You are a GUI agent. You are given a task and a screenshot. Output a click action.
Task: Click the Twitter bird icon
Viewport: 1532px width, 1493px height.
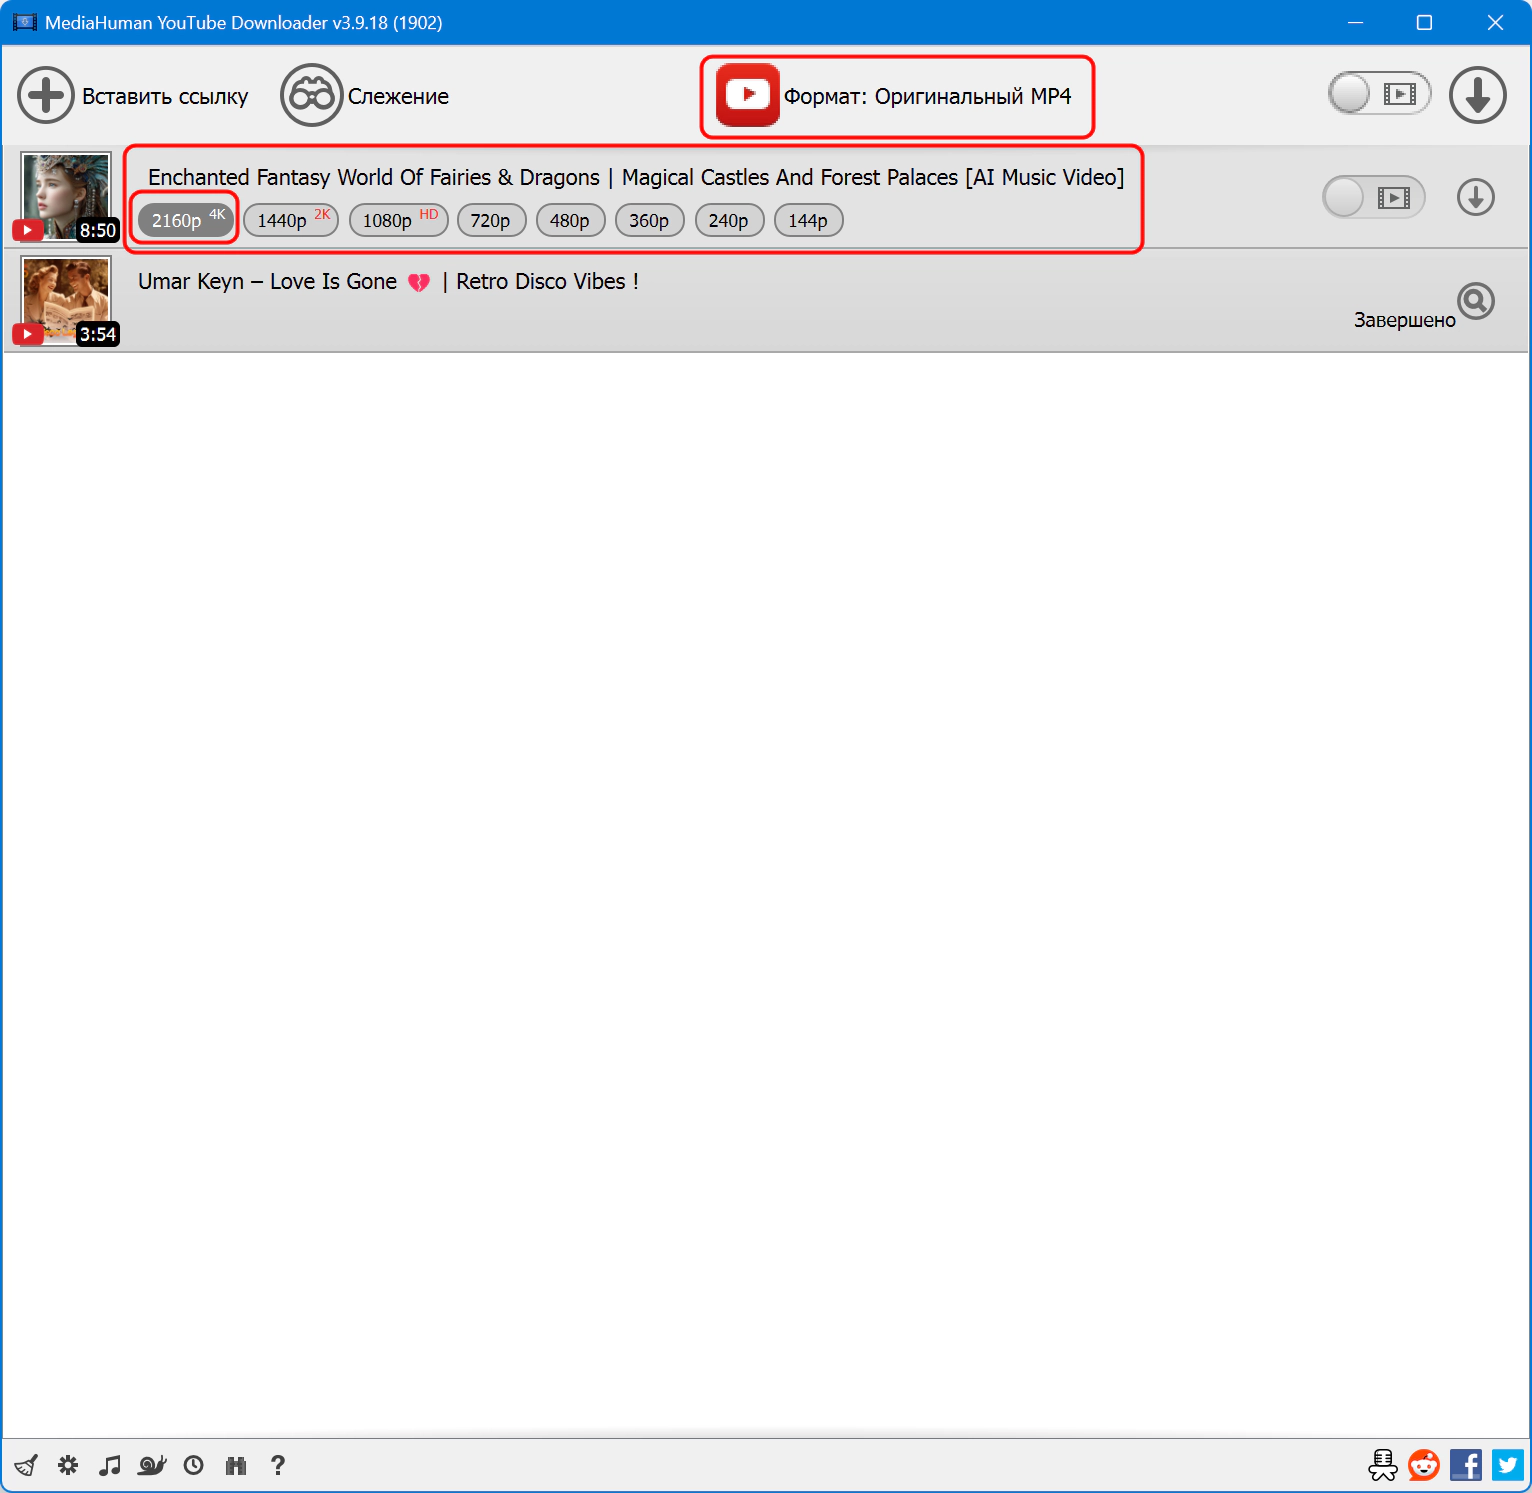tap(1508, 1465)
